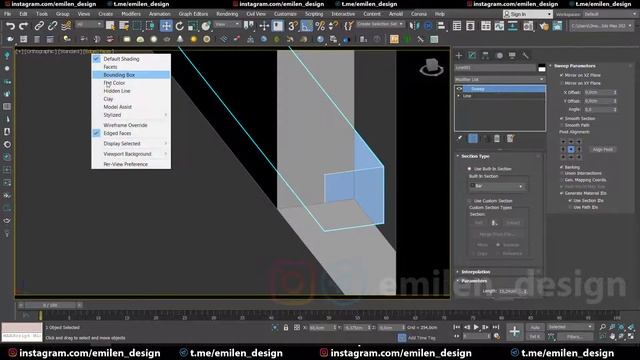The image size is (640, 360).
Task: Open the Rendering menu
Action: pos(227,14)
